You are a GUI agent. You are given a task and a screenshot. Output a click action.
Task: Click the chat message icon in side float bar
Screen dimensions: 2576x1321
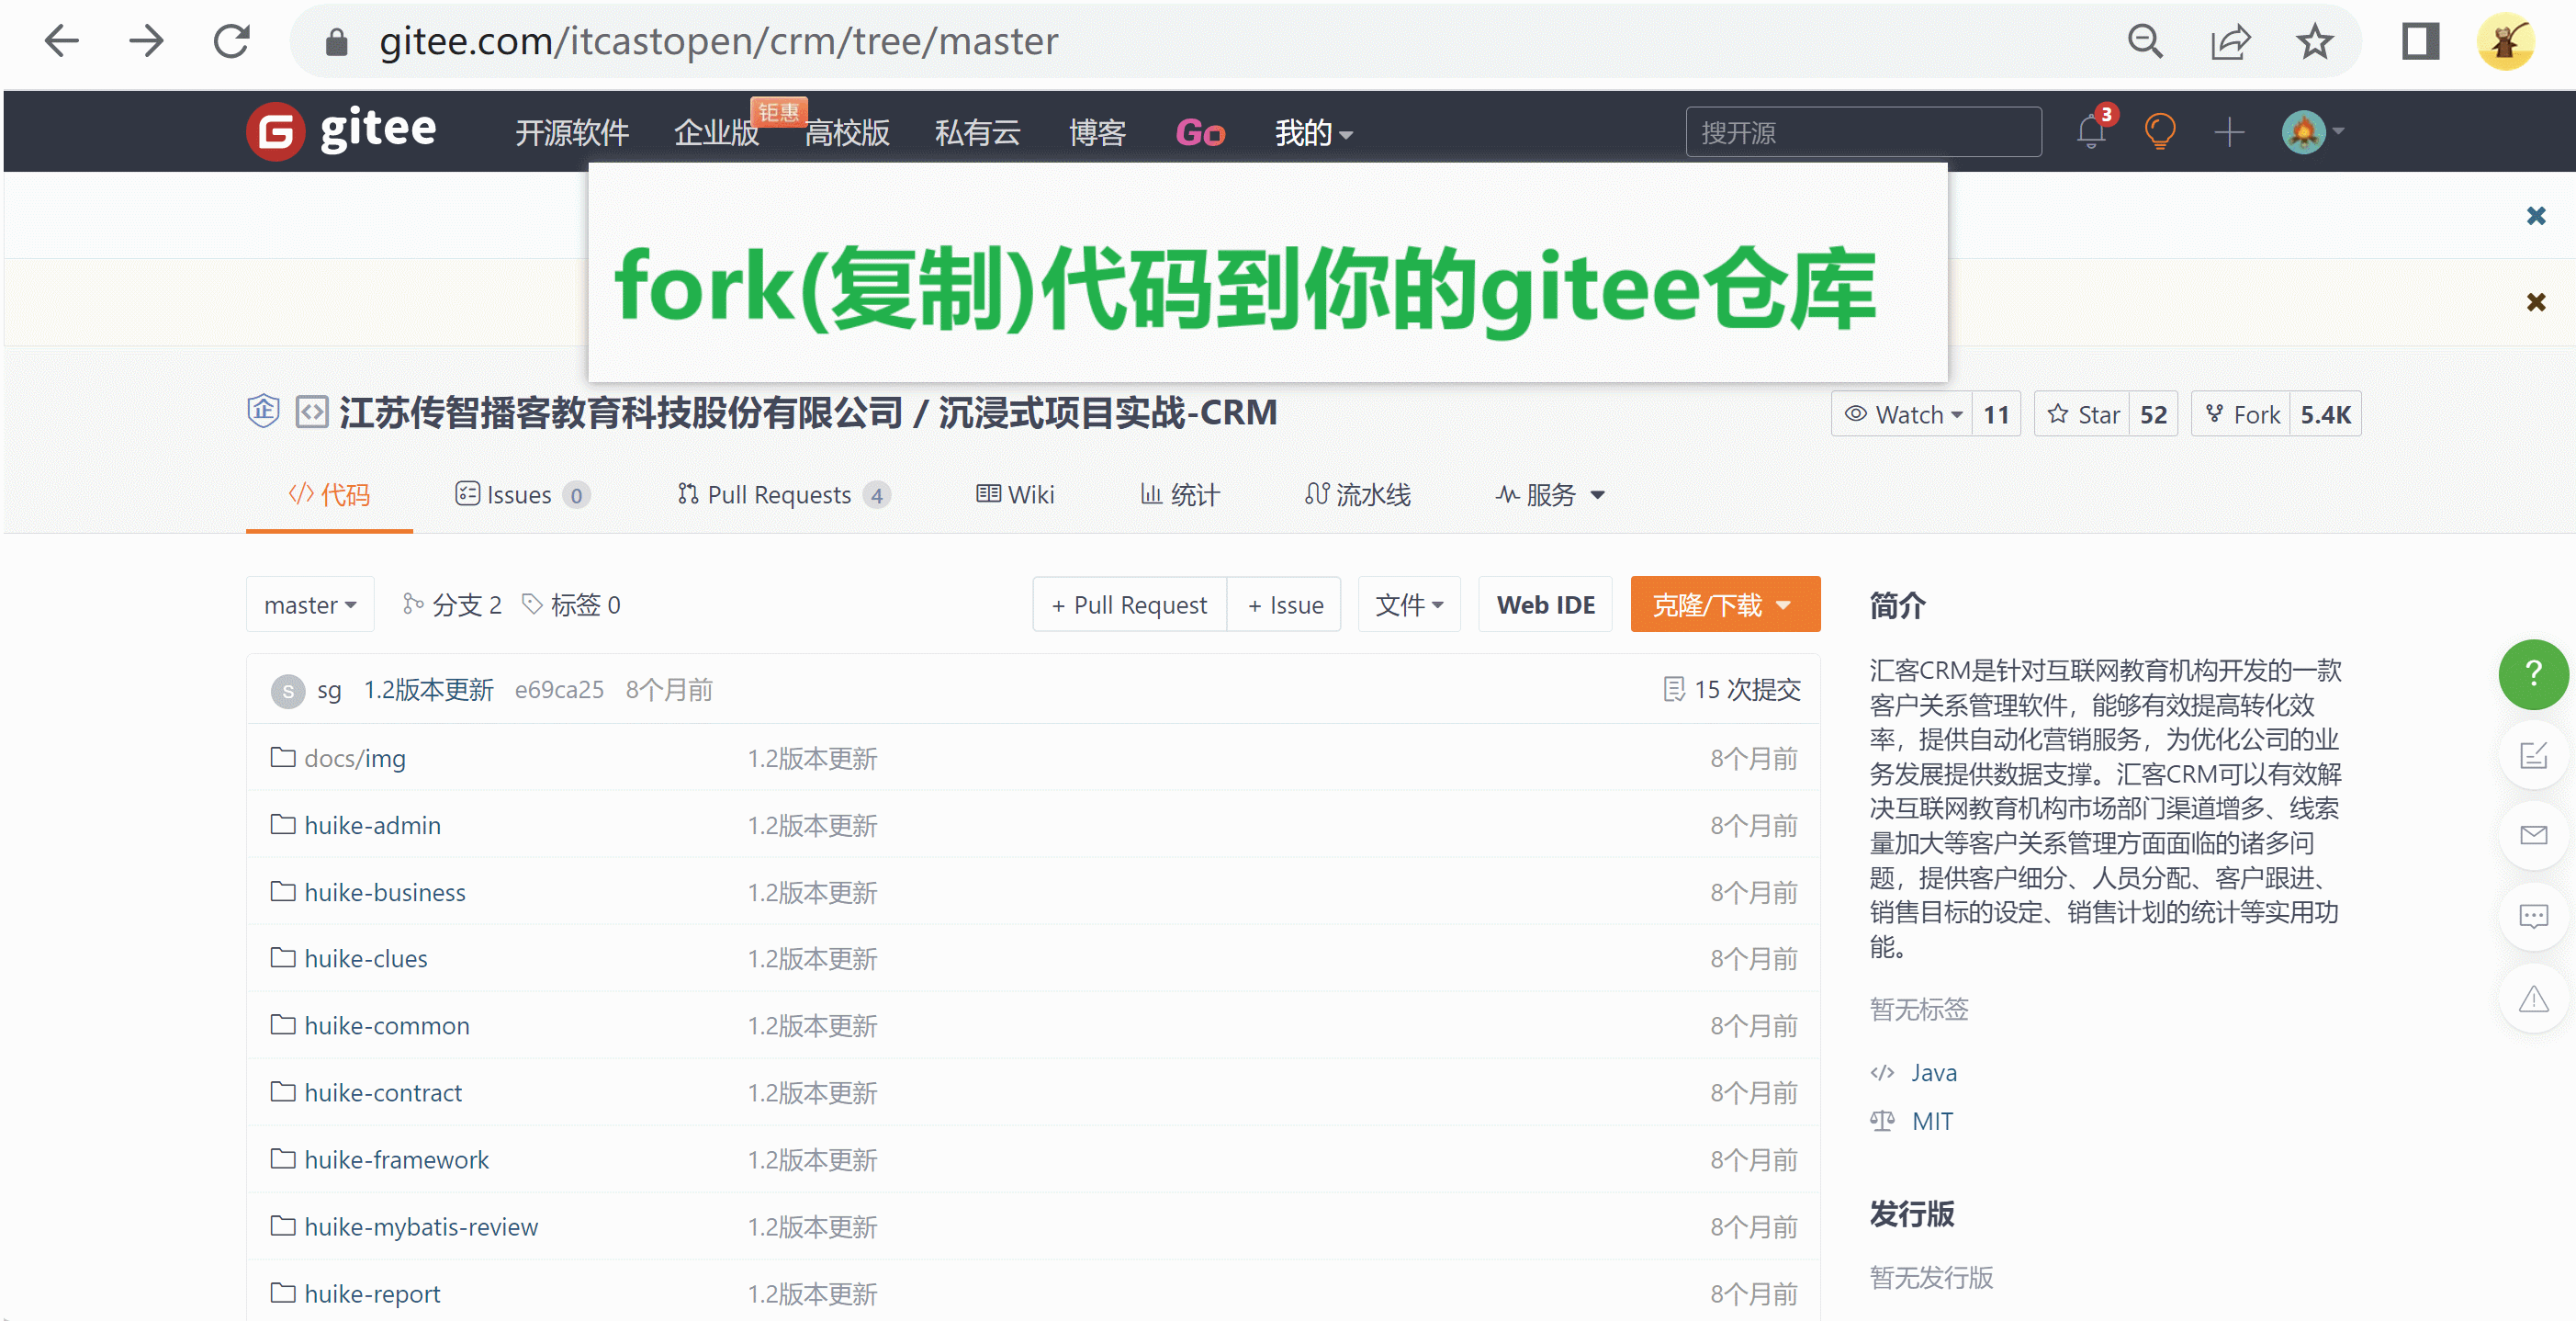coord(2532,916)
